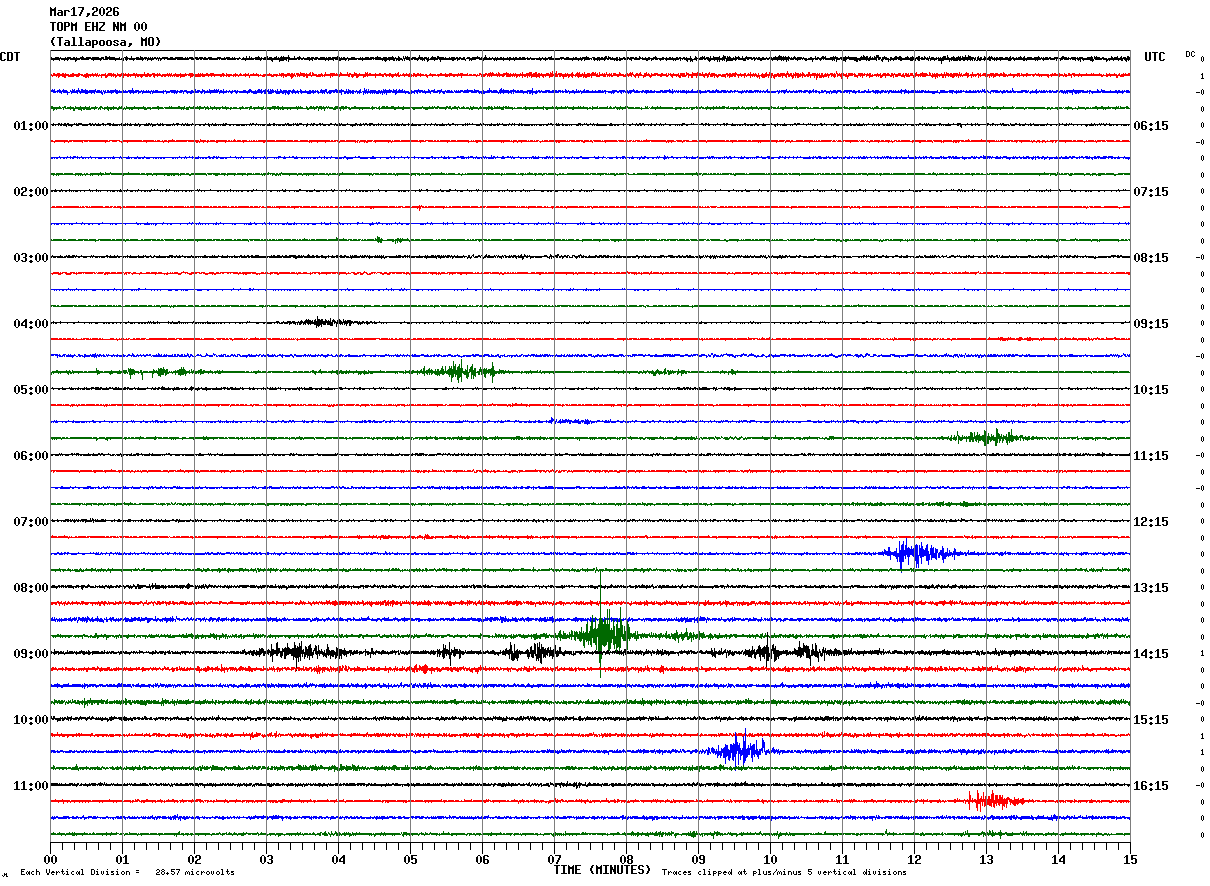Click the Traces clipped footnote text
Viewport: 1210px width, 886px height.
tap(784, 872)
